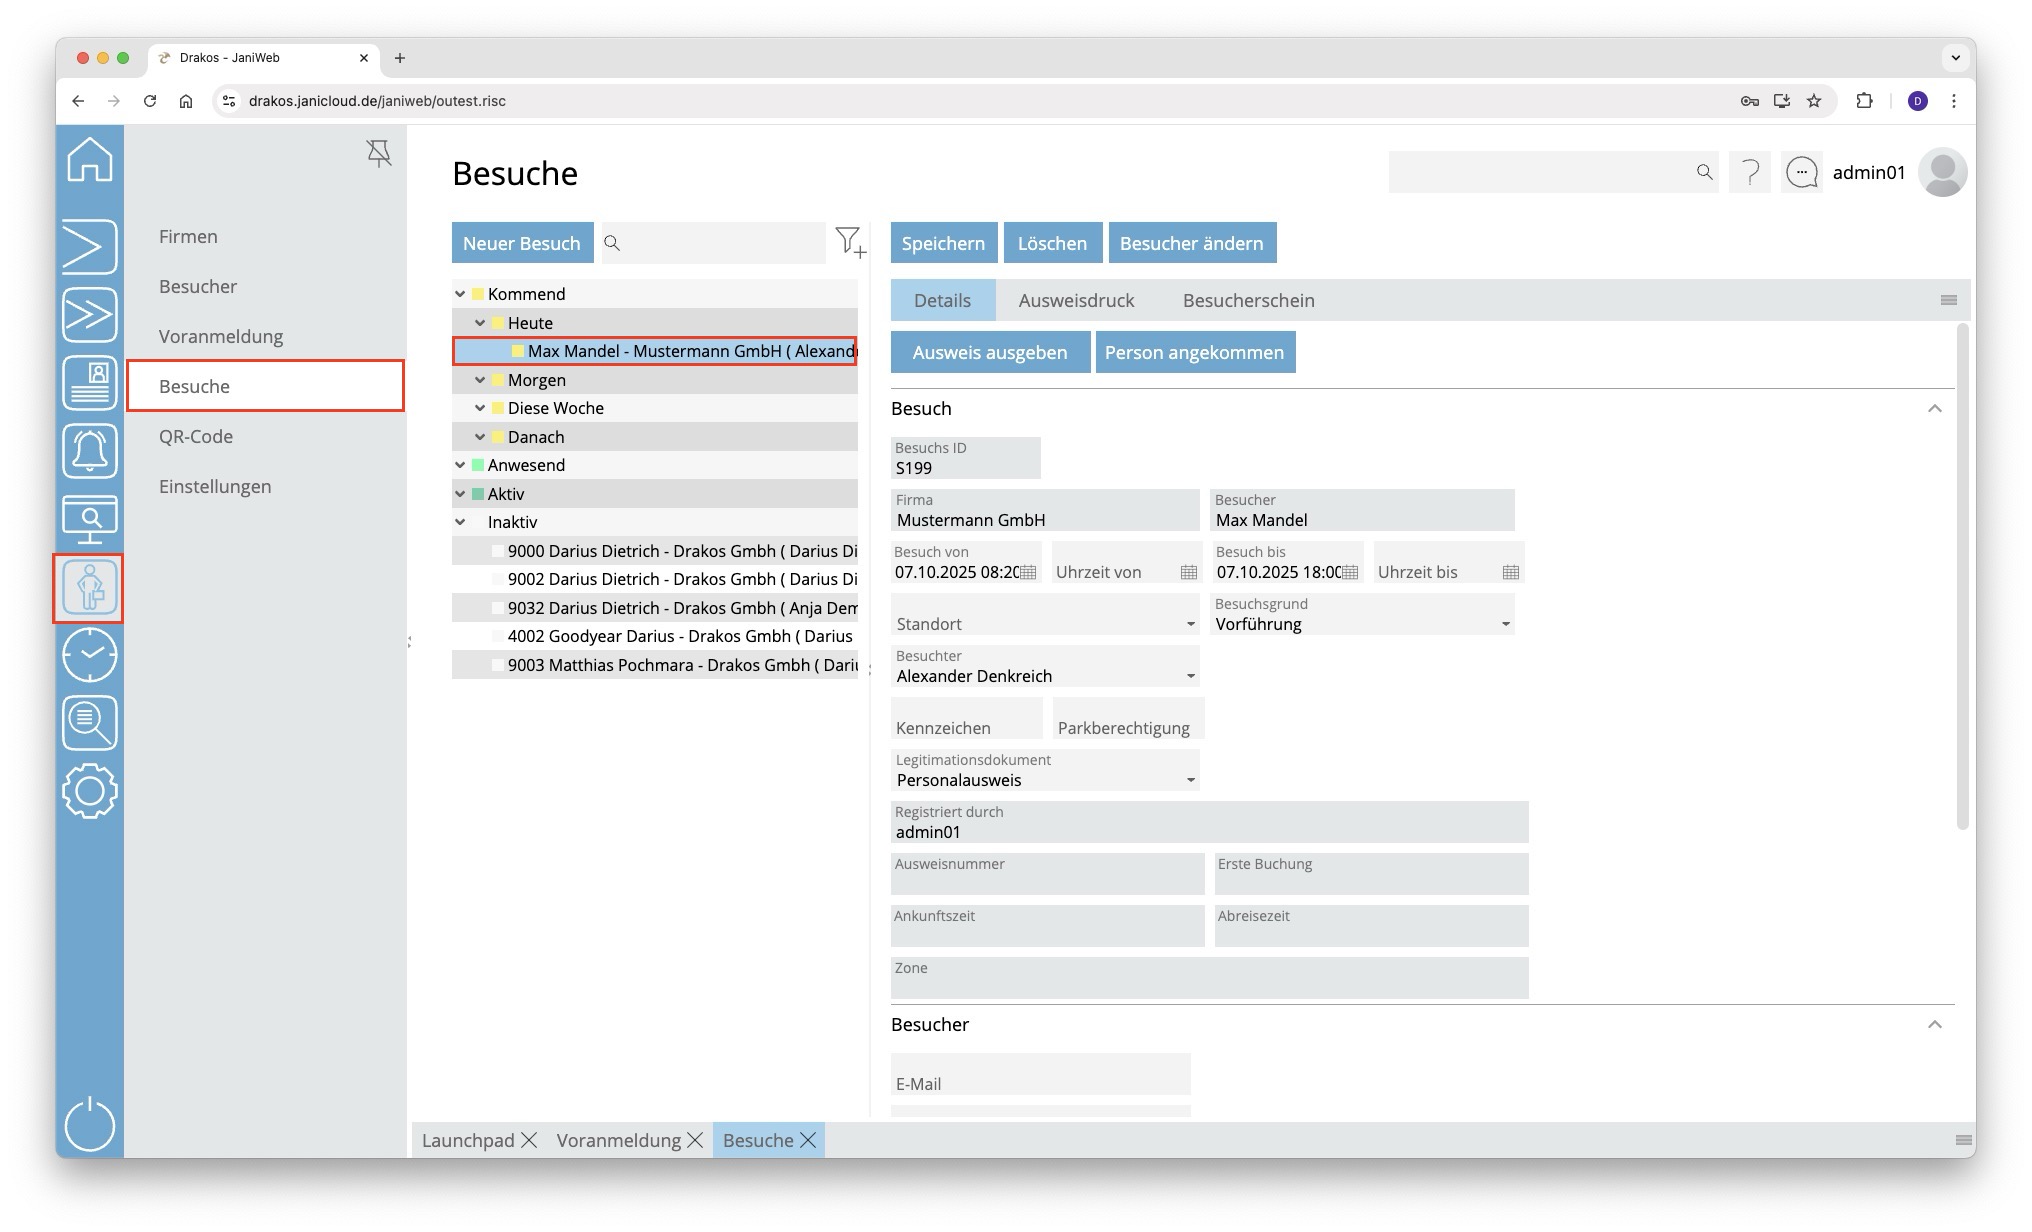2032x1232 pixels.
Task: Click the Neuer Besuch button
Action: (x=521, y=243)
